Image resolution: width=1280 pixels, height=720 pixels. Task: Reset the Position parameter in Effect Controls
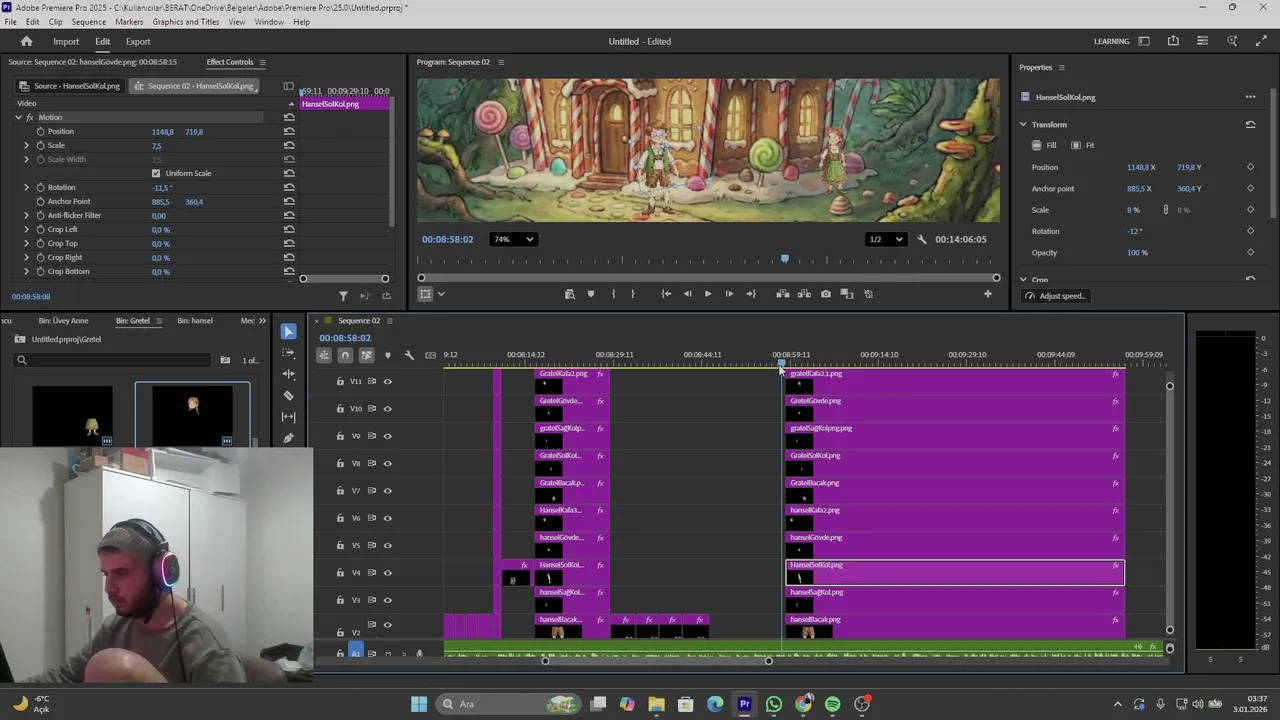(x=289, y=132)
